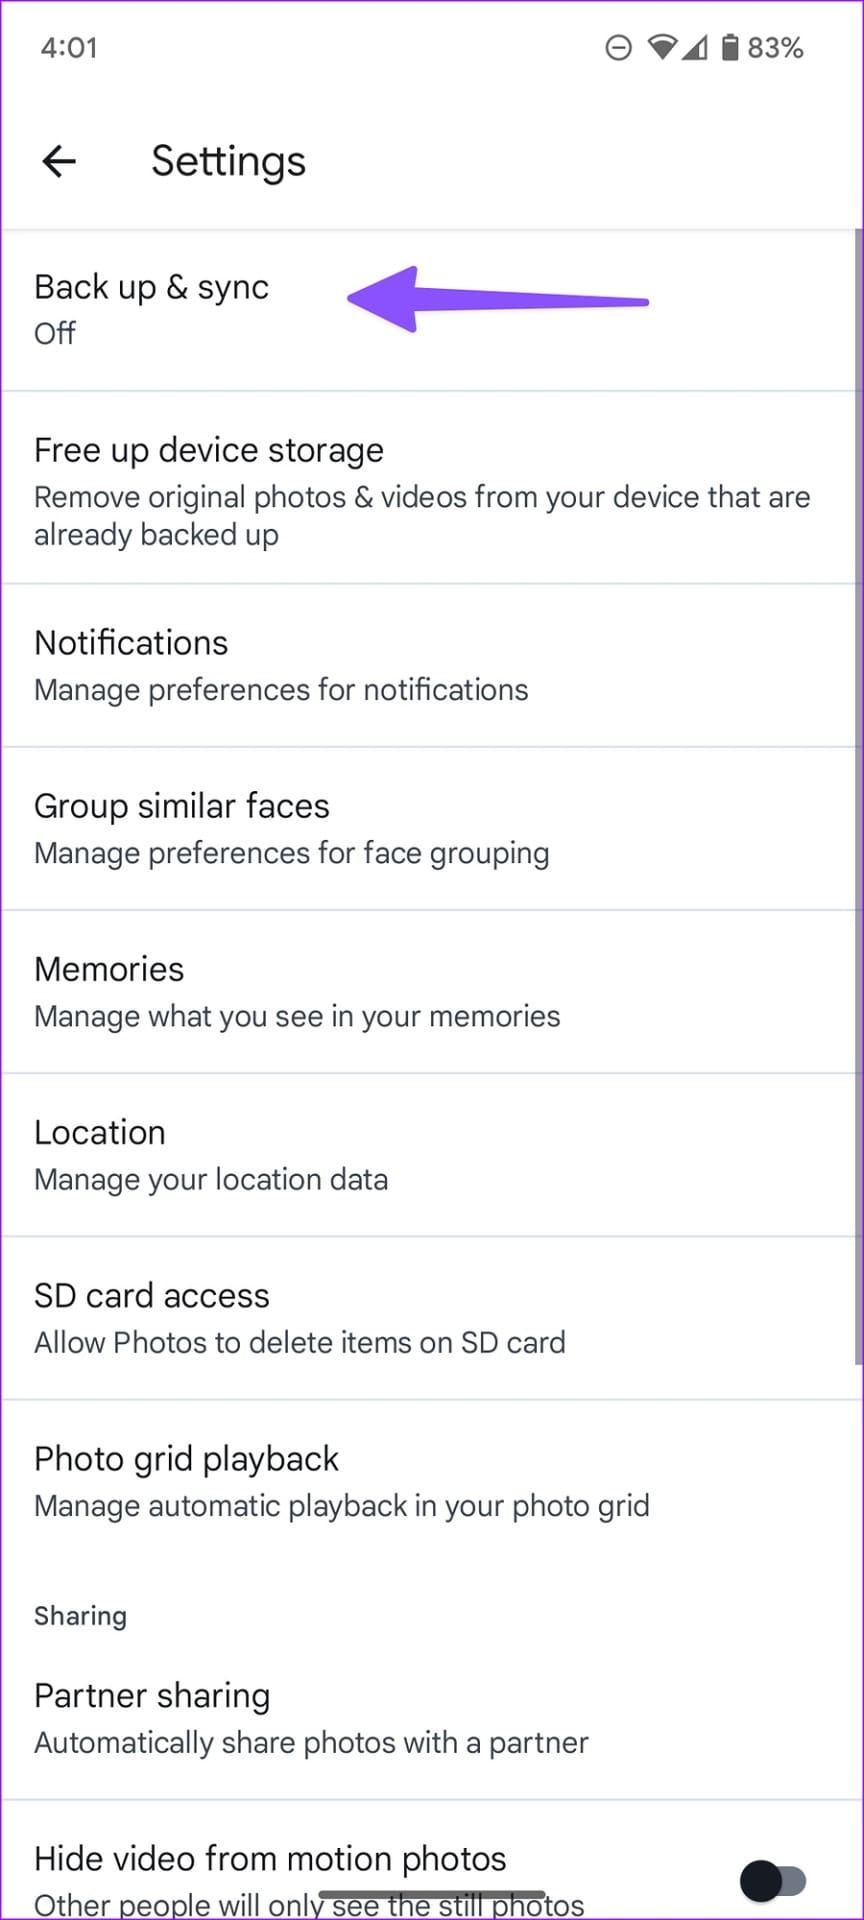The height and width of the screenshot is (1920, 864).
Task: Tap the back arrow icon
Action: [59, 161]
